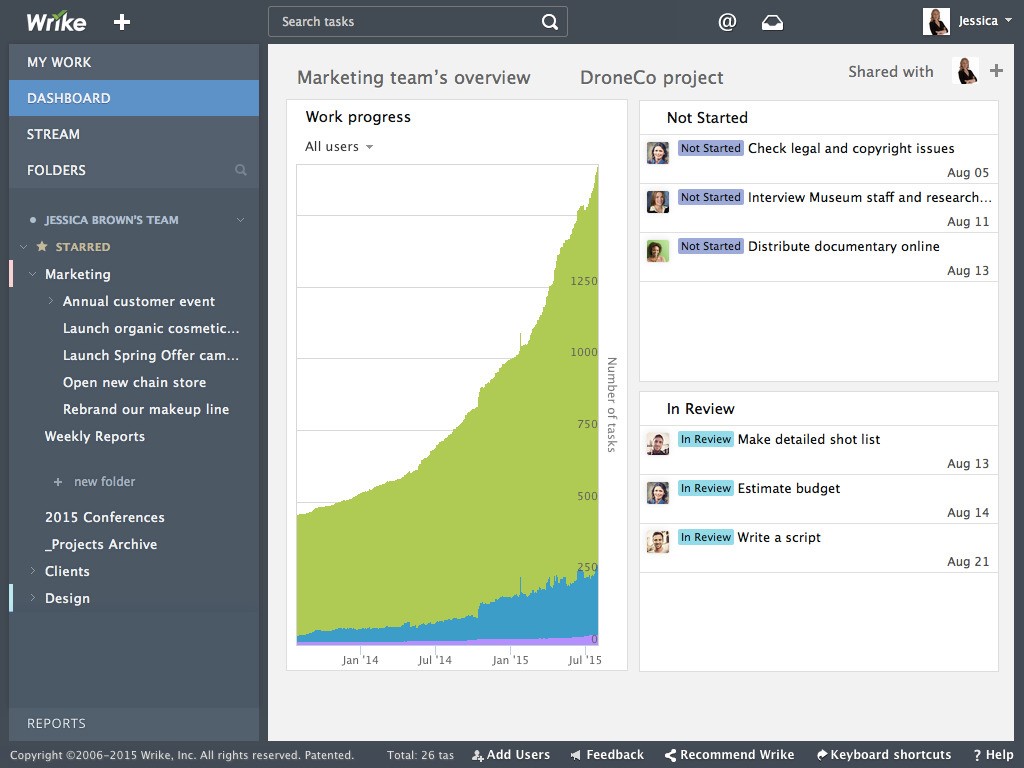Click the Add Users link in footer
This screenshot has height=768, width=1024.
[x=511, y=755]
